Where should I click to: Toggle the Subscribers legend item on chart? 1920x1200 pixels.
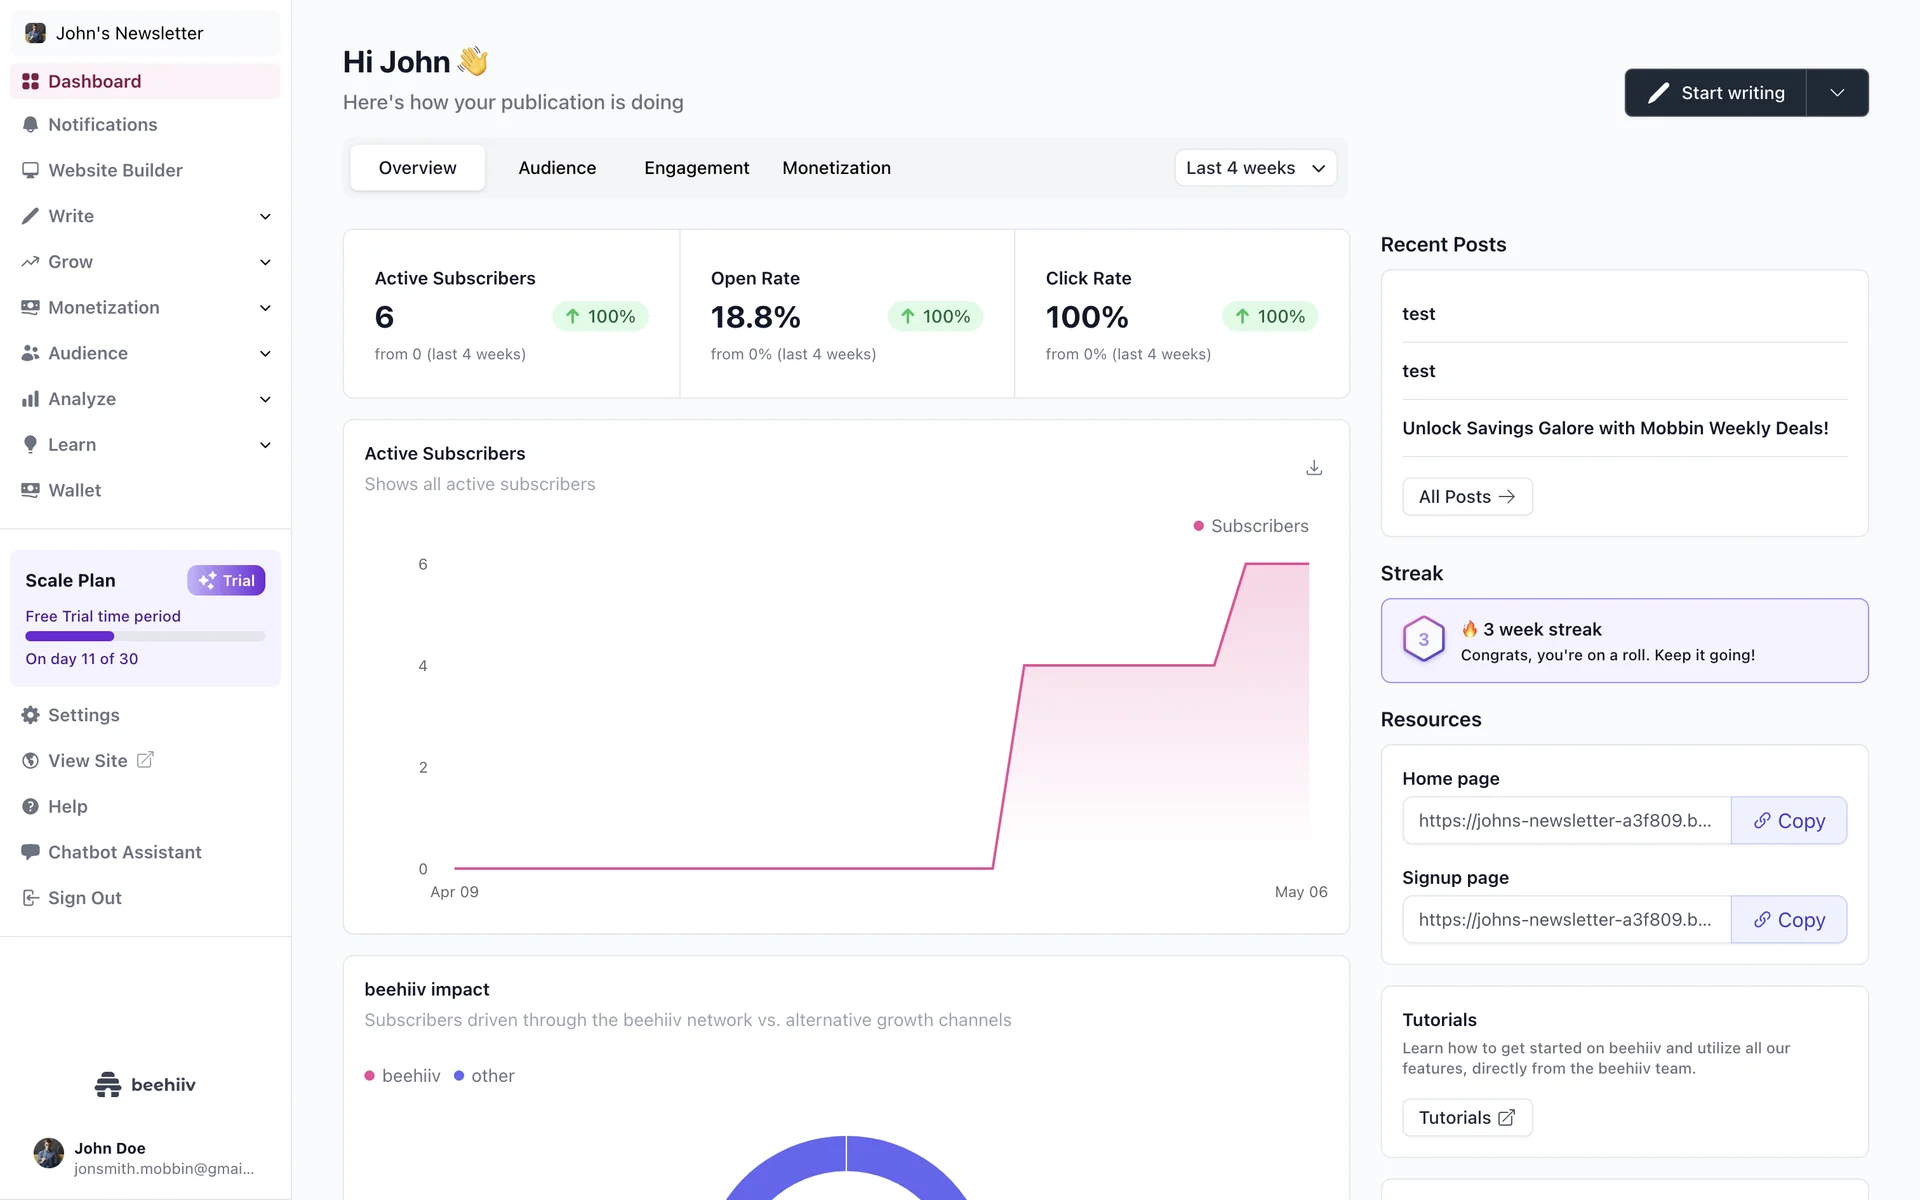[1250, 526]
